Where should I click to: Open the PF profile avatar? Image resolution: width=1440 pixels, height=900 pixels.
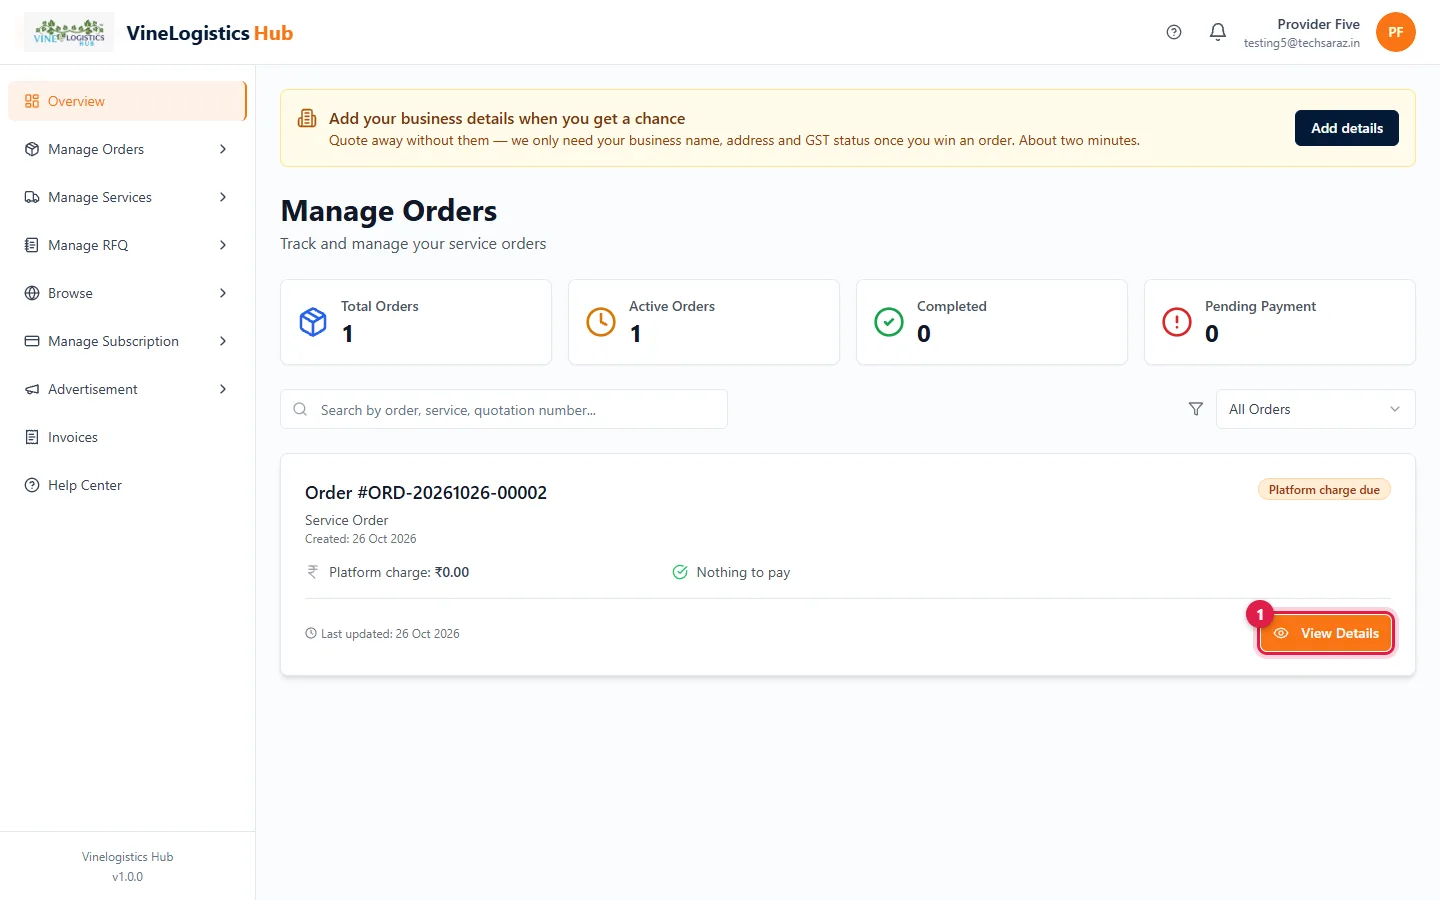(1396, 32)
